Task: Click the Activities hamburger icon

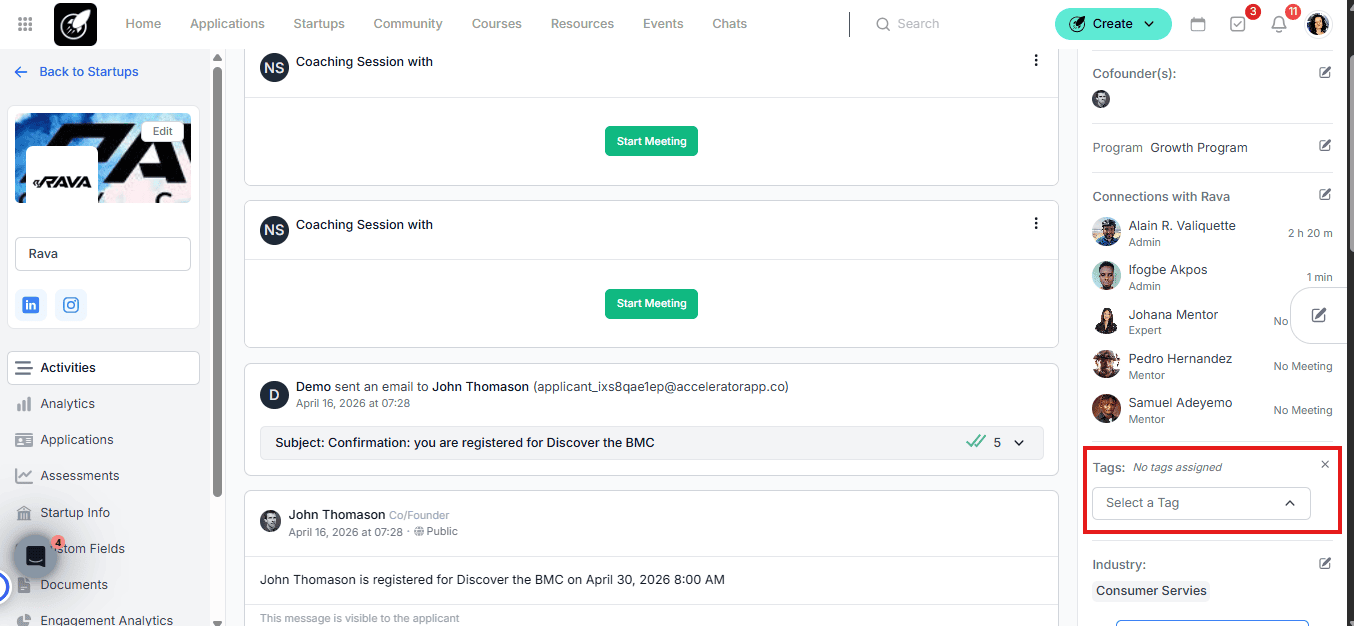Action: [23, 368]
